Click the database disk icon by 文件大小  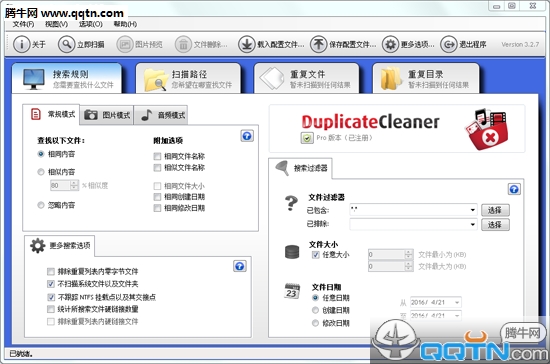pos(292,252)
